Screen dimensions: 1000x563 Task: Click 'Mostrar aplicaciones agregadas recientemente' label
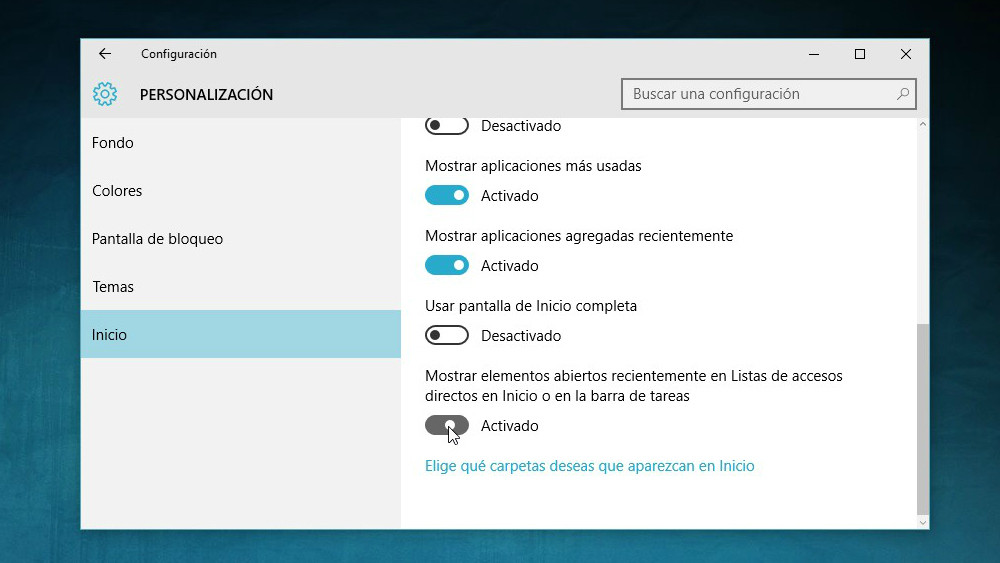[579, 236]
